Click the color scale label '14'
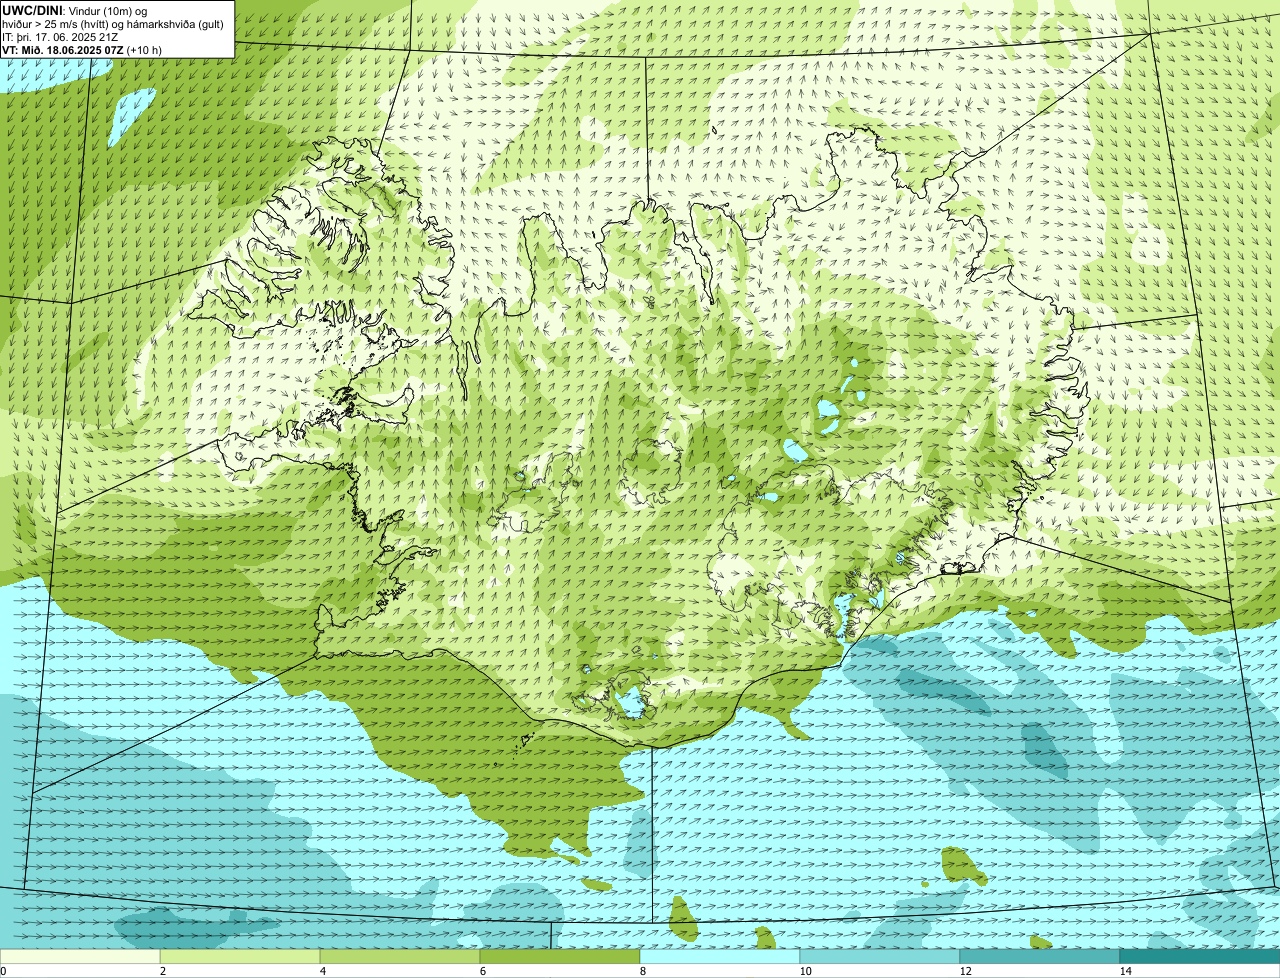The image size is (1280, 978). (x=1125, y=971)
